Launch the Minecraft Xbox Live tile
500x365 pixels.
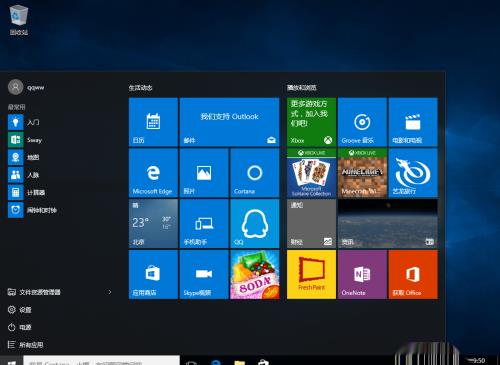coord(362,173)
